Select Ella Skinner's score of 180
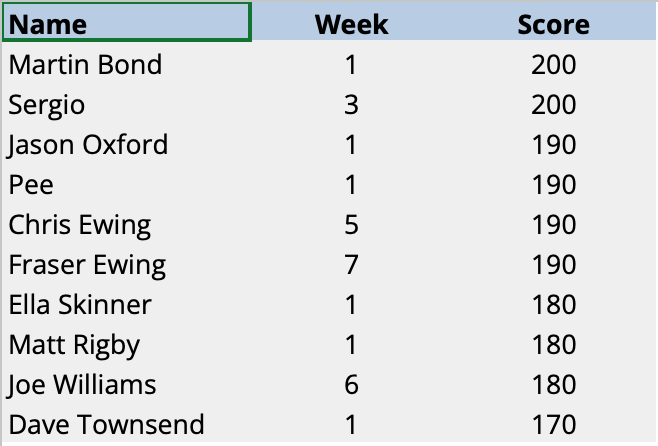This screenshot has height=446, width=658. point(554,305)
